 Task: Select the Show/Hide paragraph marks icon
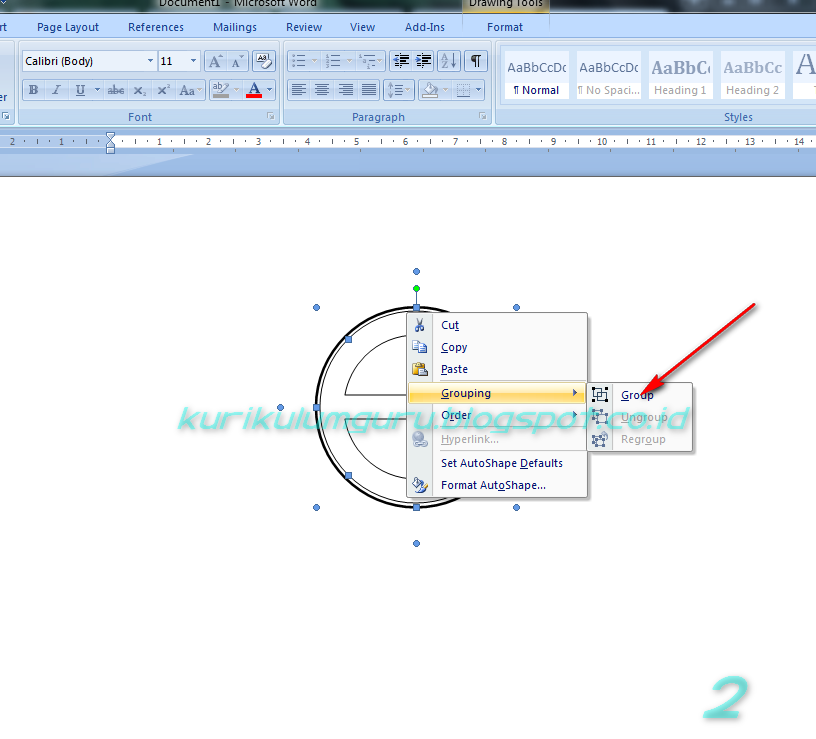click(x=474, y=61)
